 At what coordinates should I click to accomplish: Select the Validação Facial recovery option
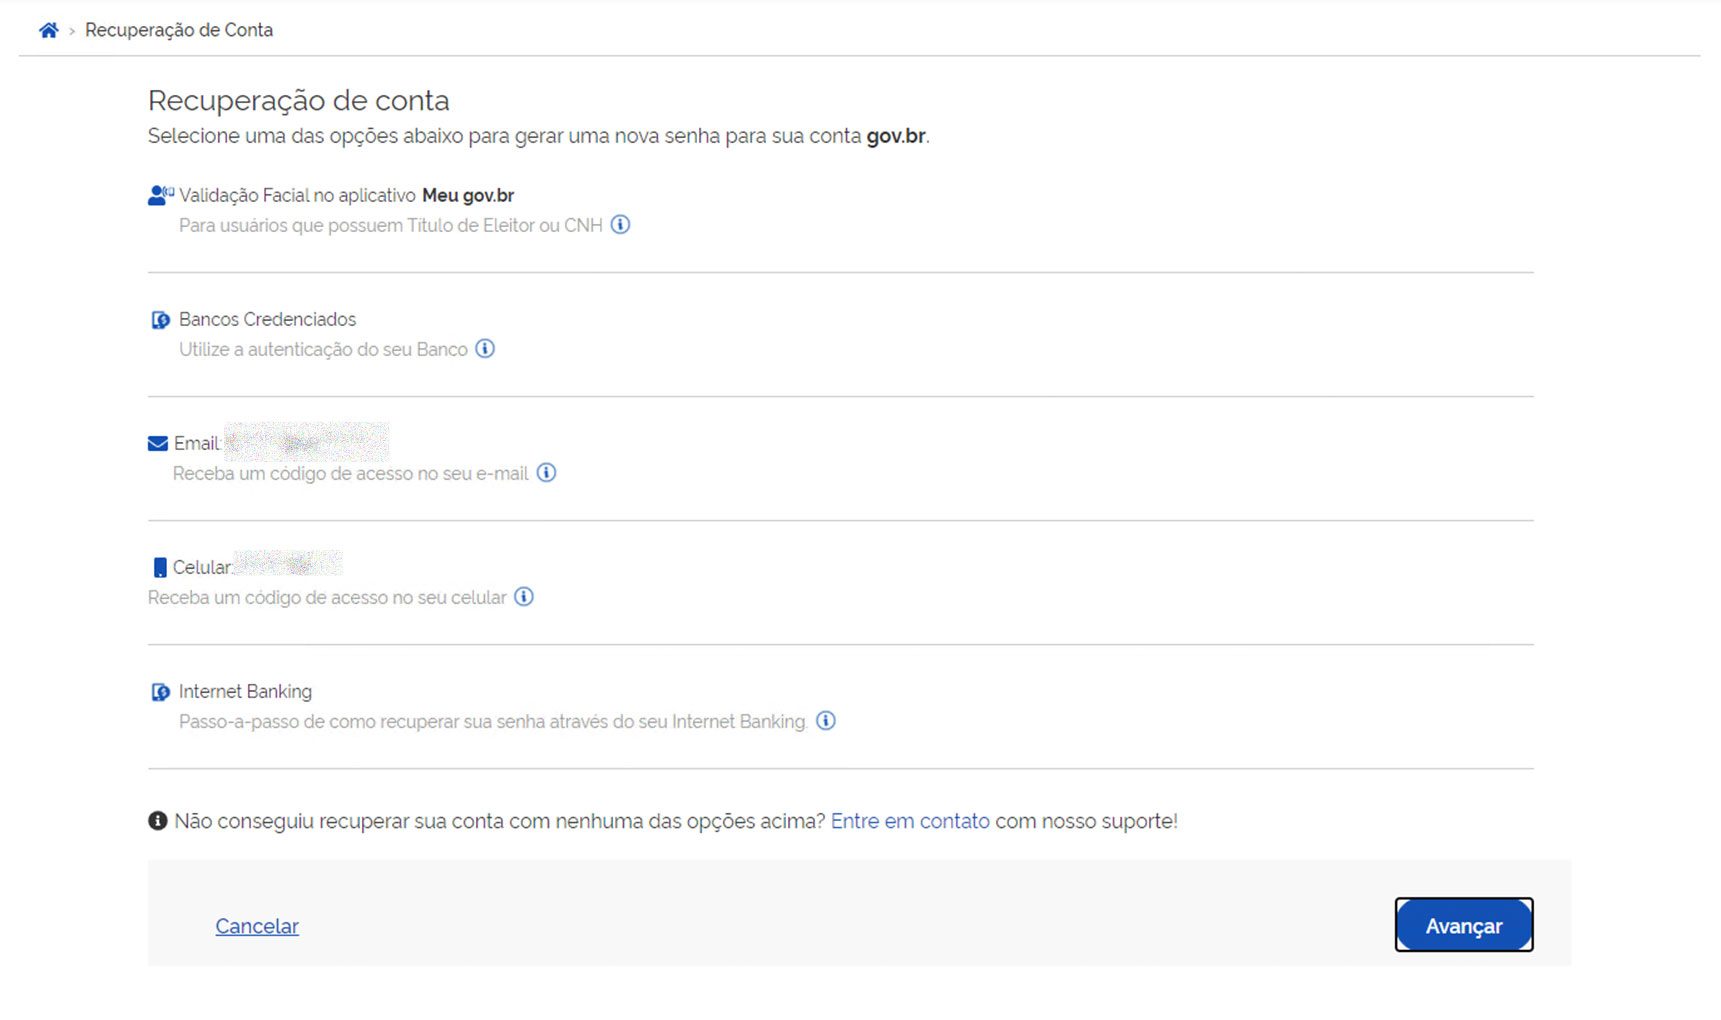(x=346, y=195)
